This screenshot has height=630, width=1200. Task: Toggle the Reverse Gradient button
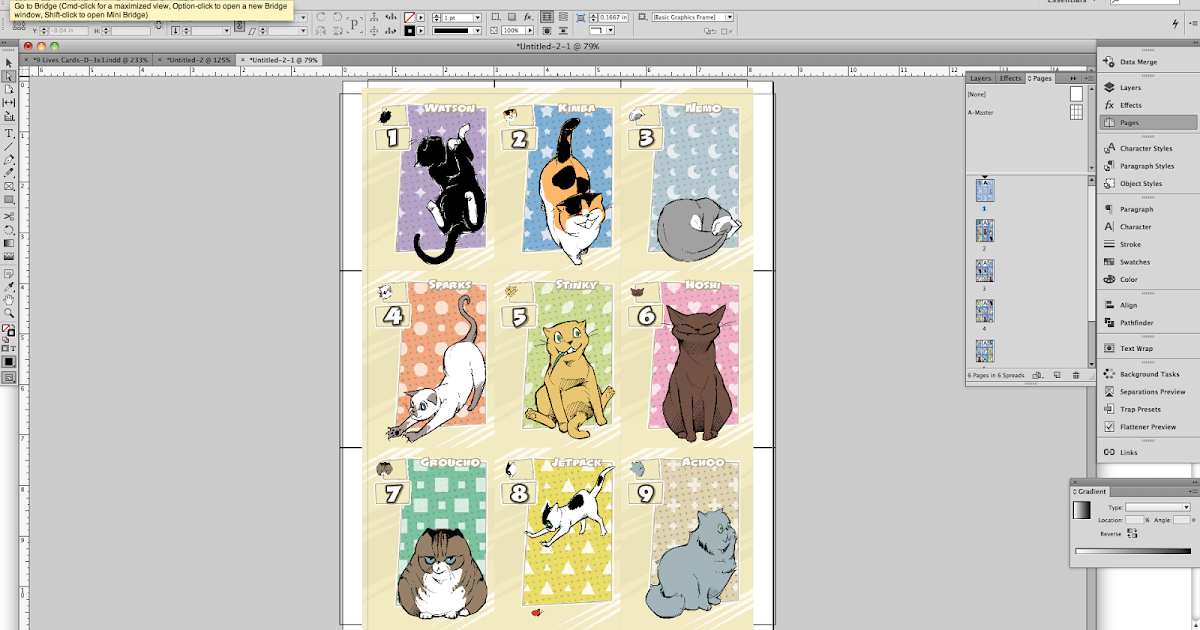[1132, 533]
